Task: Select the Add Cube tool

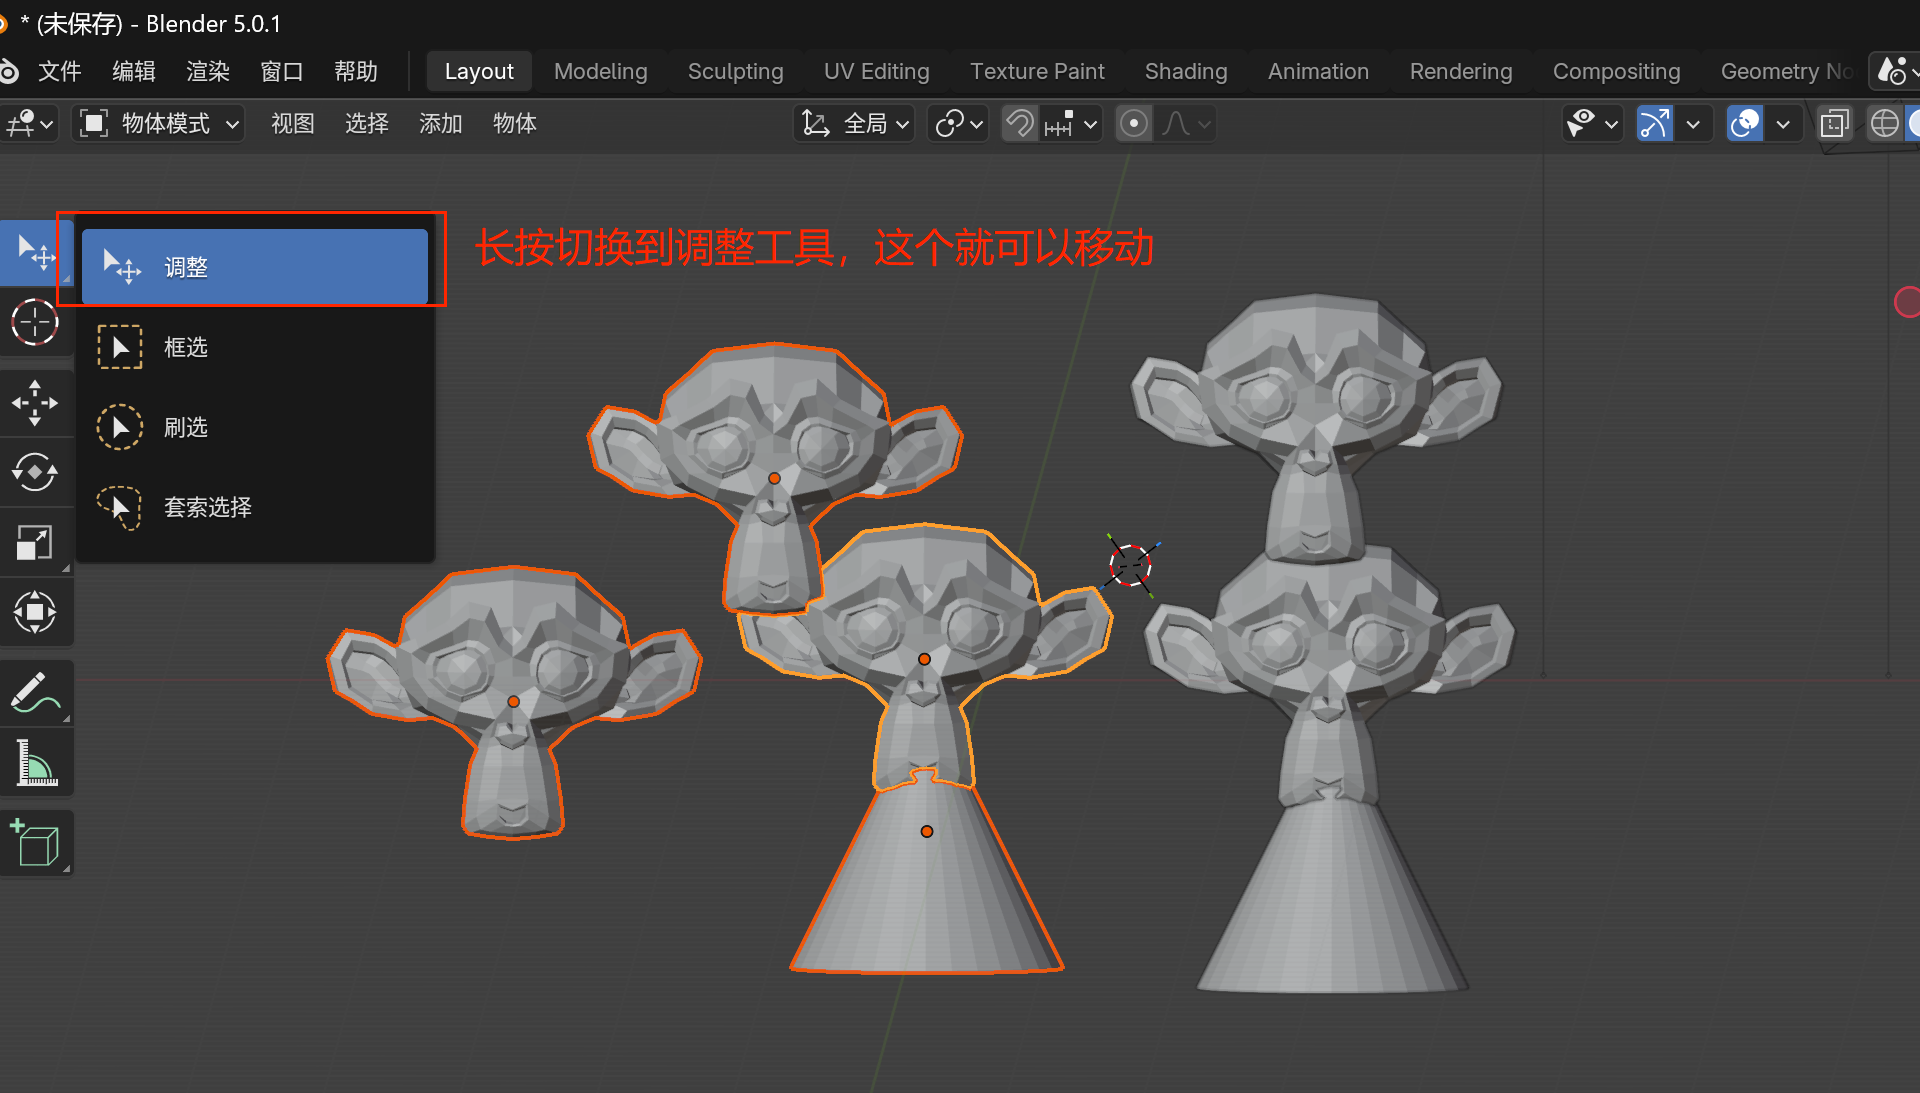Action: coord(35,843)
